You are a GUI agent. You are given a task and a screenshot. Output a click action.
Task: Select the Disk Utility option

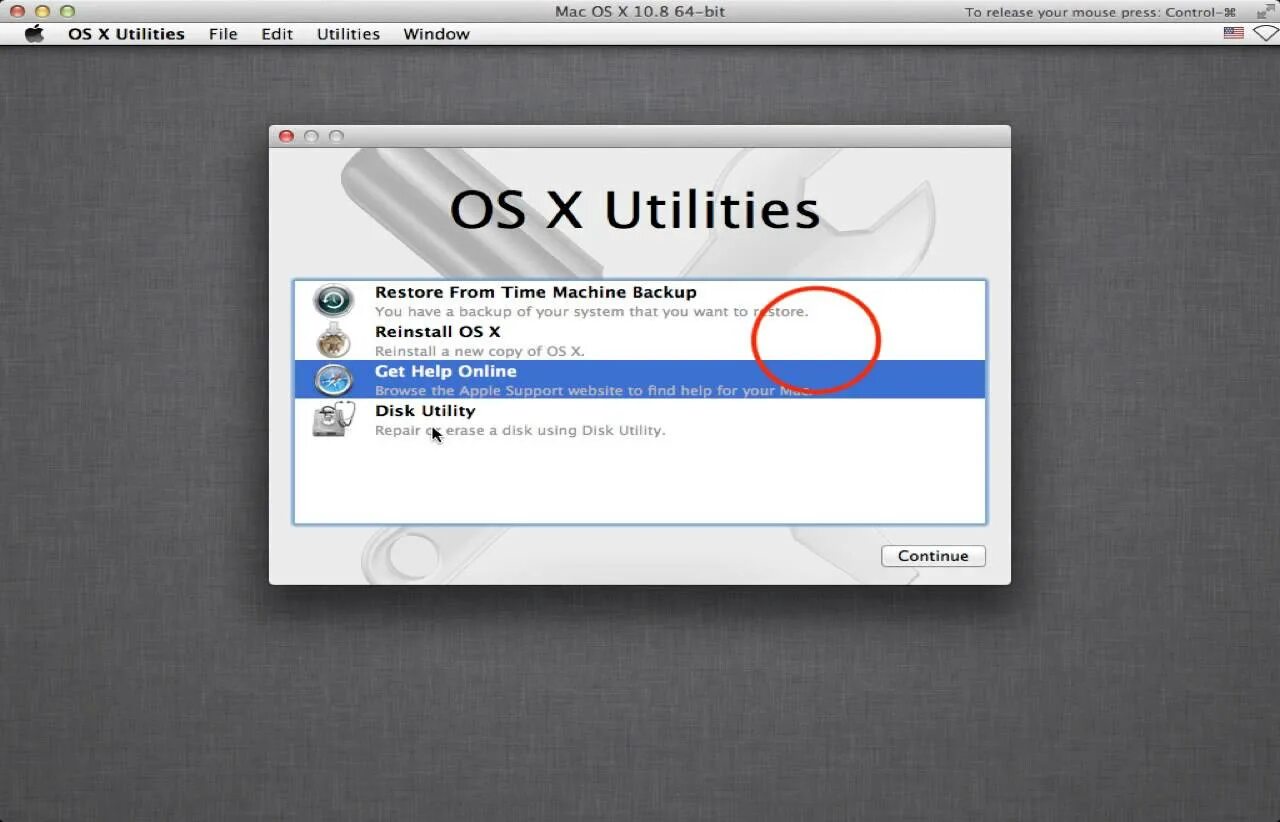click(x=640, y=419)
